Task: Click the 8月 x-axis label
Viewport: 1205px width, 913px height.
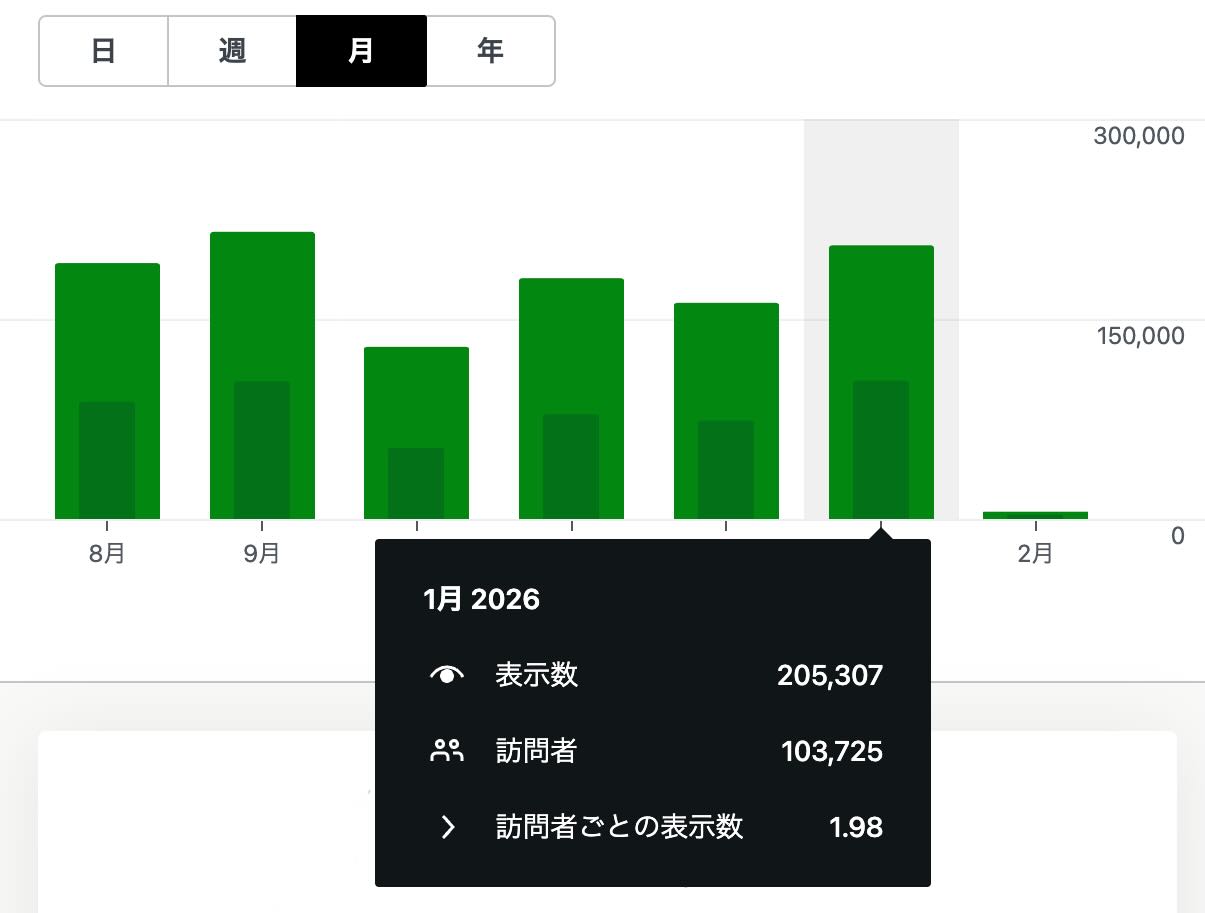Action: point(107,553)
